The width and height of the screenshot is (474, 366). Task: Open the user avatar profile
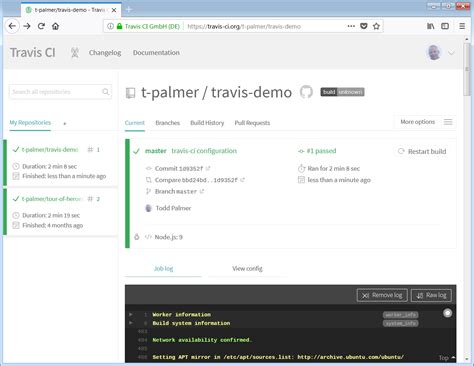tap(434, 53)
